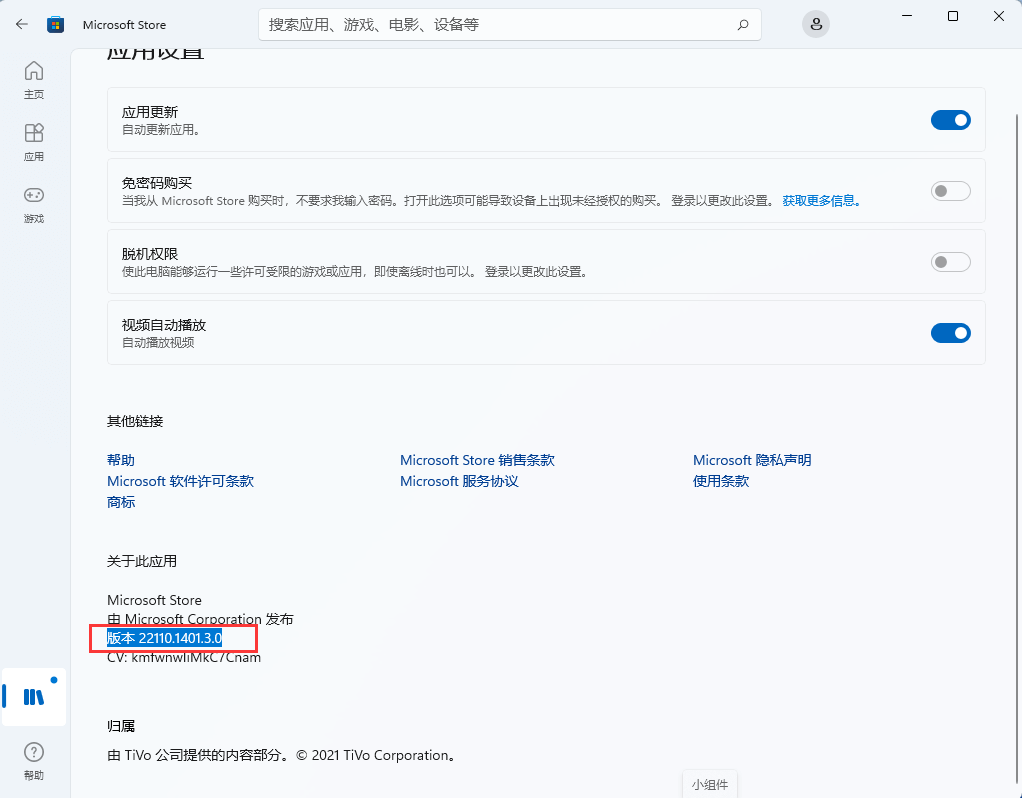Click the 获取更多信息 link
Screen dimensions: 1022x798
(821, 201)
